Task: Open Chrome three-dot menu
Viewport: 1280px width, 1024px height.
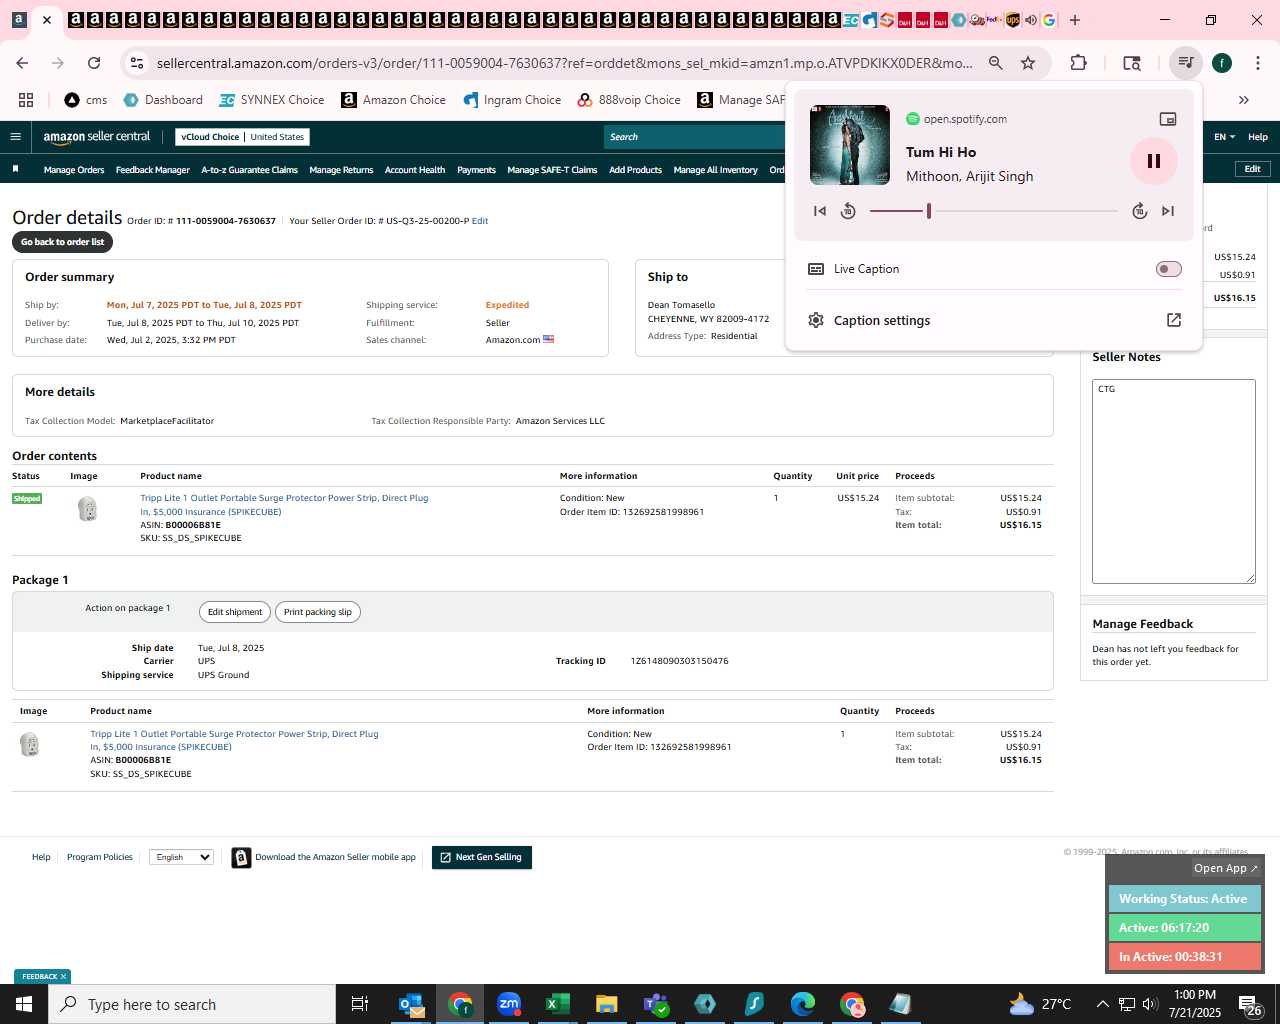Action: pos(1256,63)
